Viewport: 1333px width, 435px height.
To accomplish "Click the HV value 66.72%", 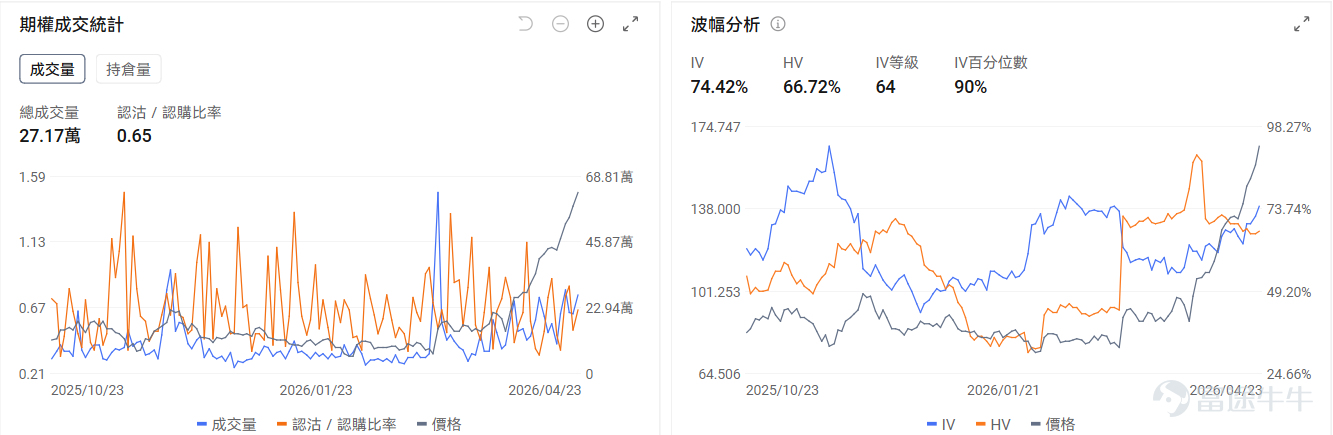I will pos(812,87).
